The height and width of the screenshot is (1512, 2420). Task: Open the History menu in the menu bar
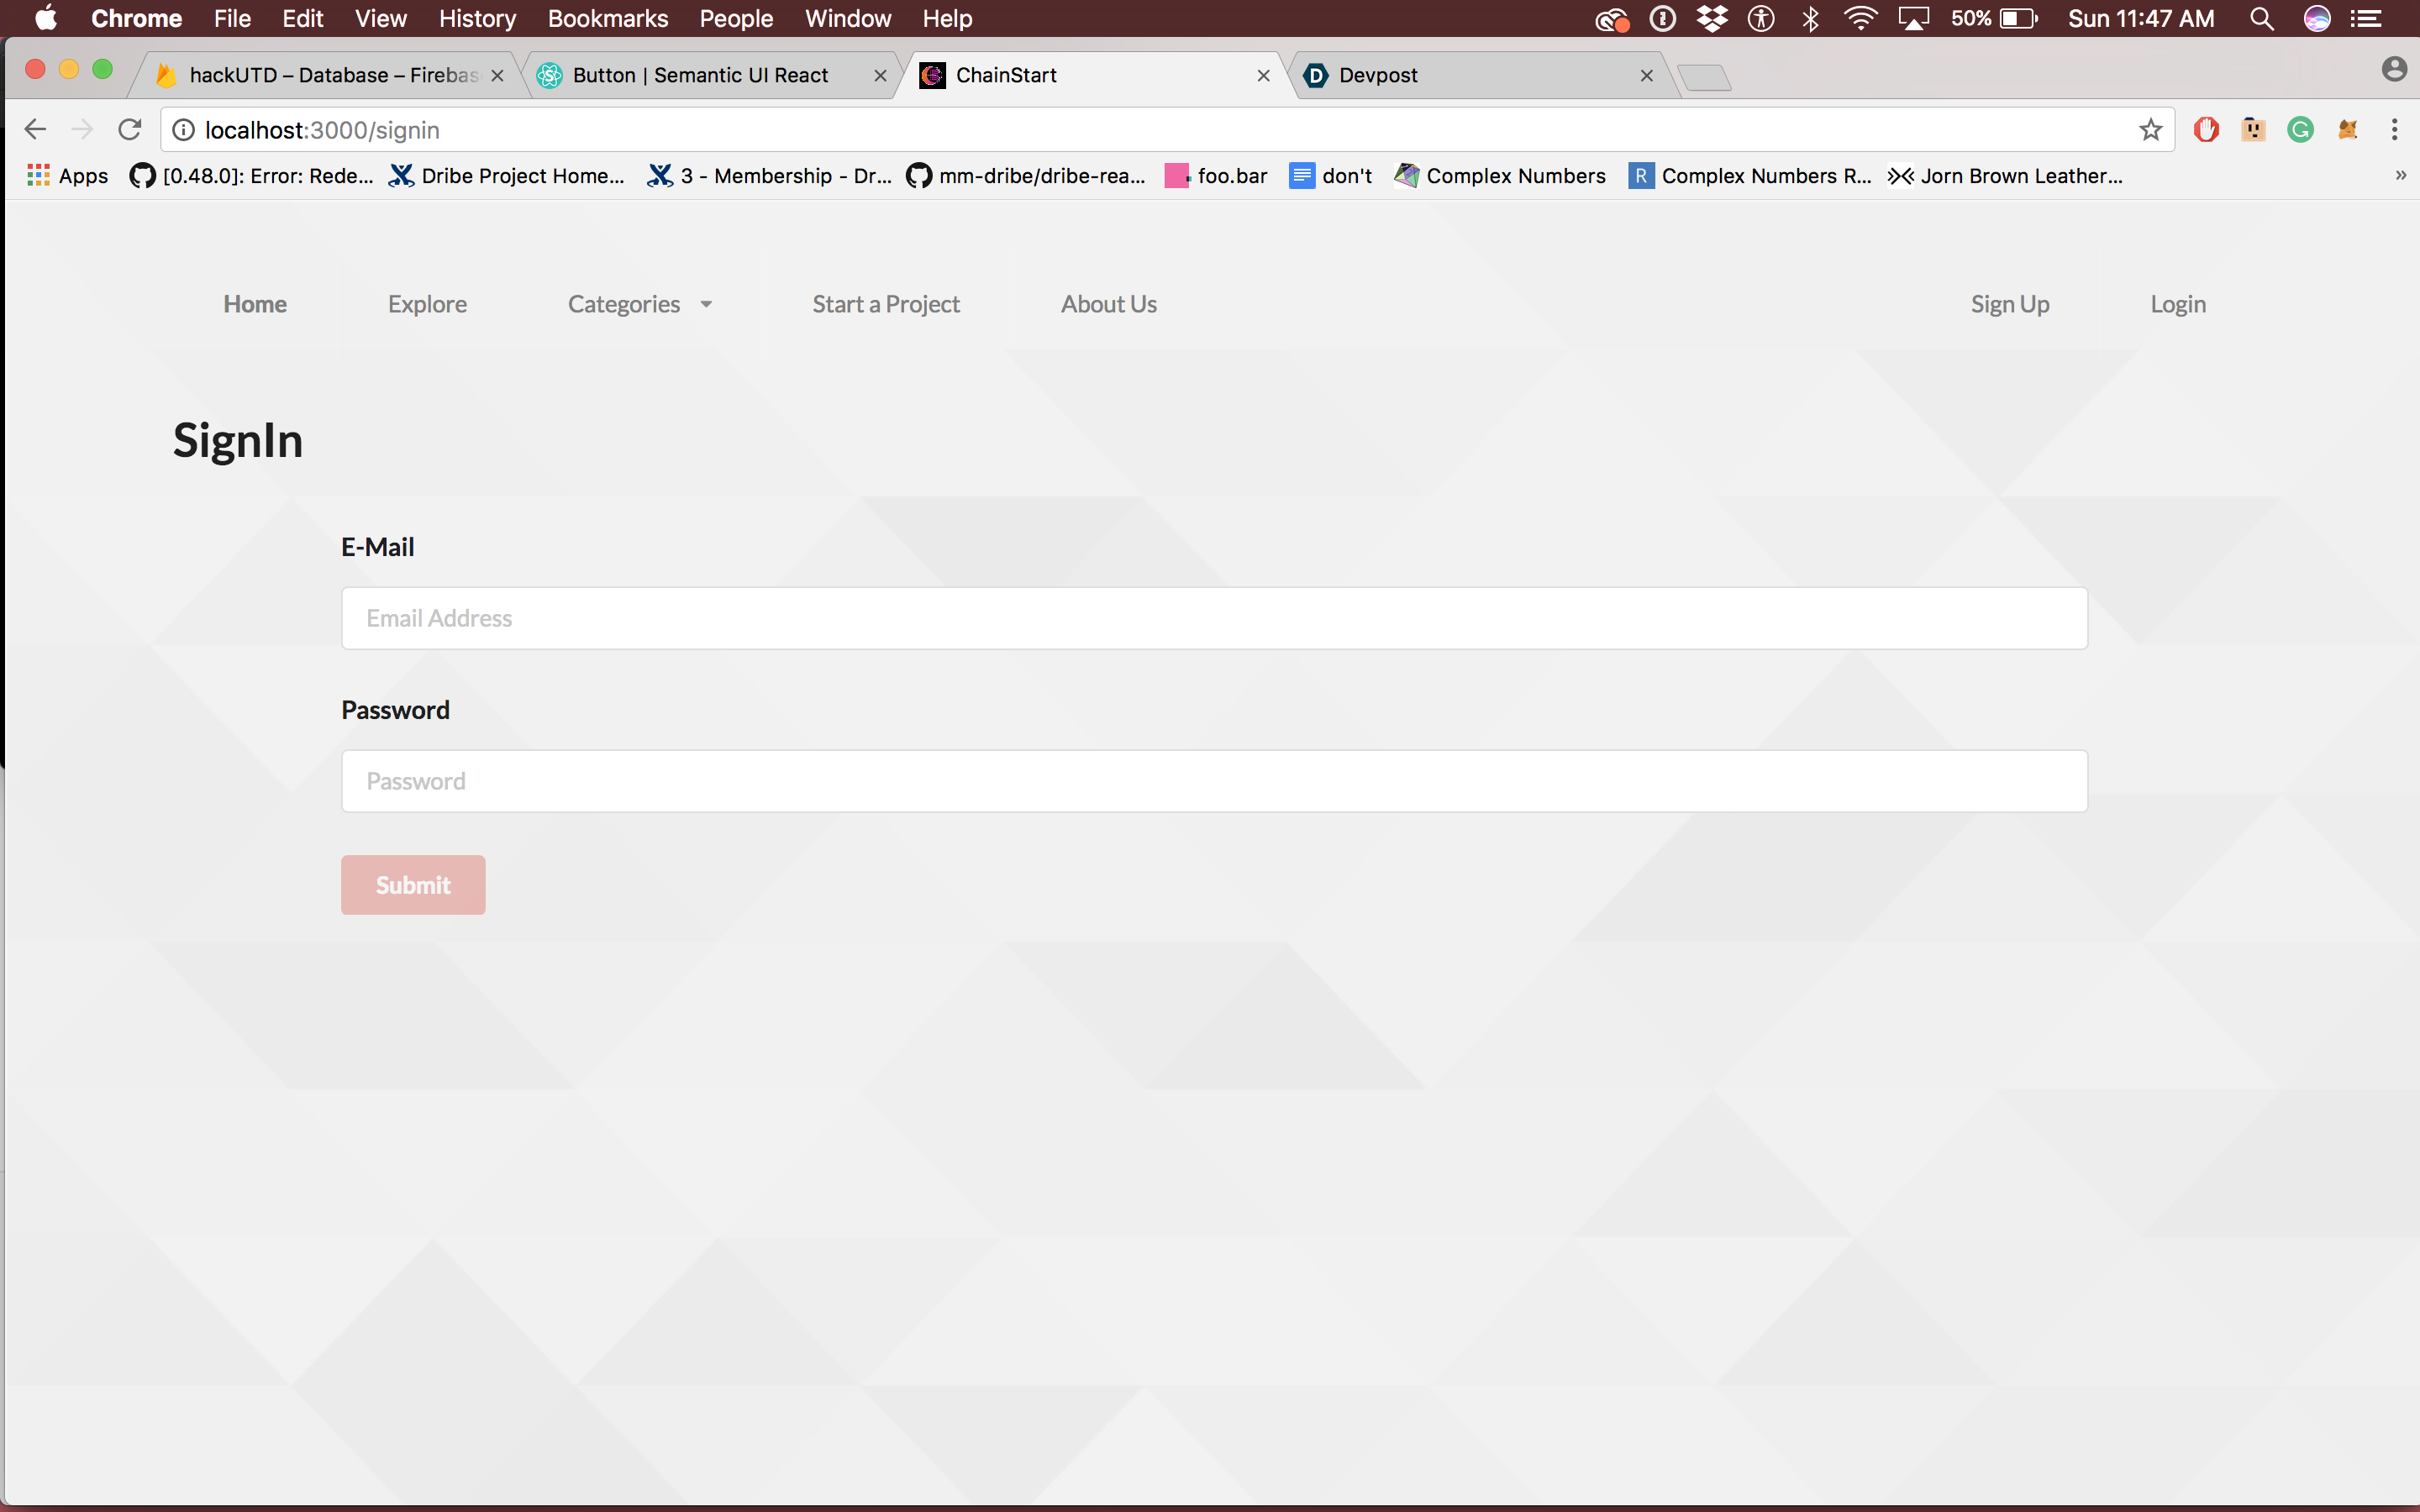477,19
